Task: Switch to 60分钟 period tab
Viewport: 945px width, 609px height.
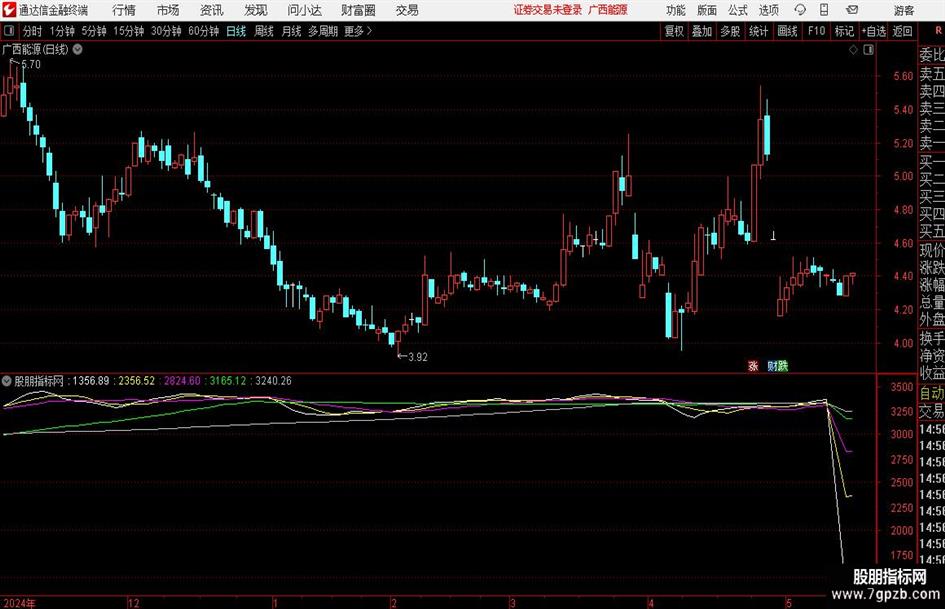Action: (x=204, y=31)
